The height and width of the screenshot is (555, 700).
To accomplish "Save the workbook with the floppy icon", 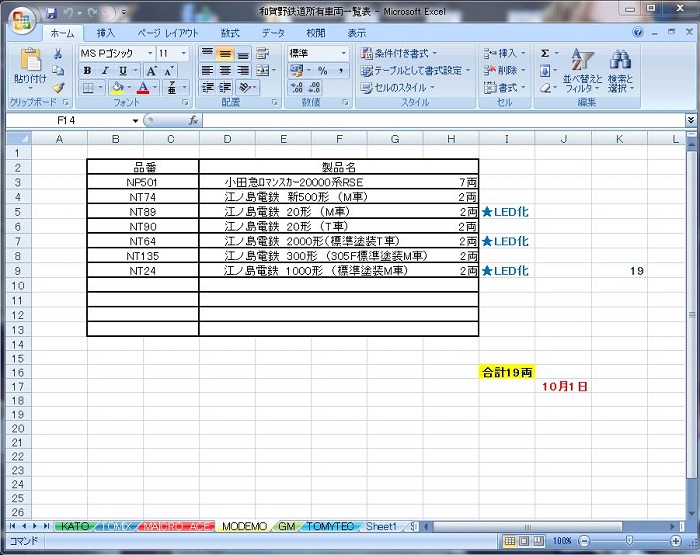I will click(x=51, y=13).
